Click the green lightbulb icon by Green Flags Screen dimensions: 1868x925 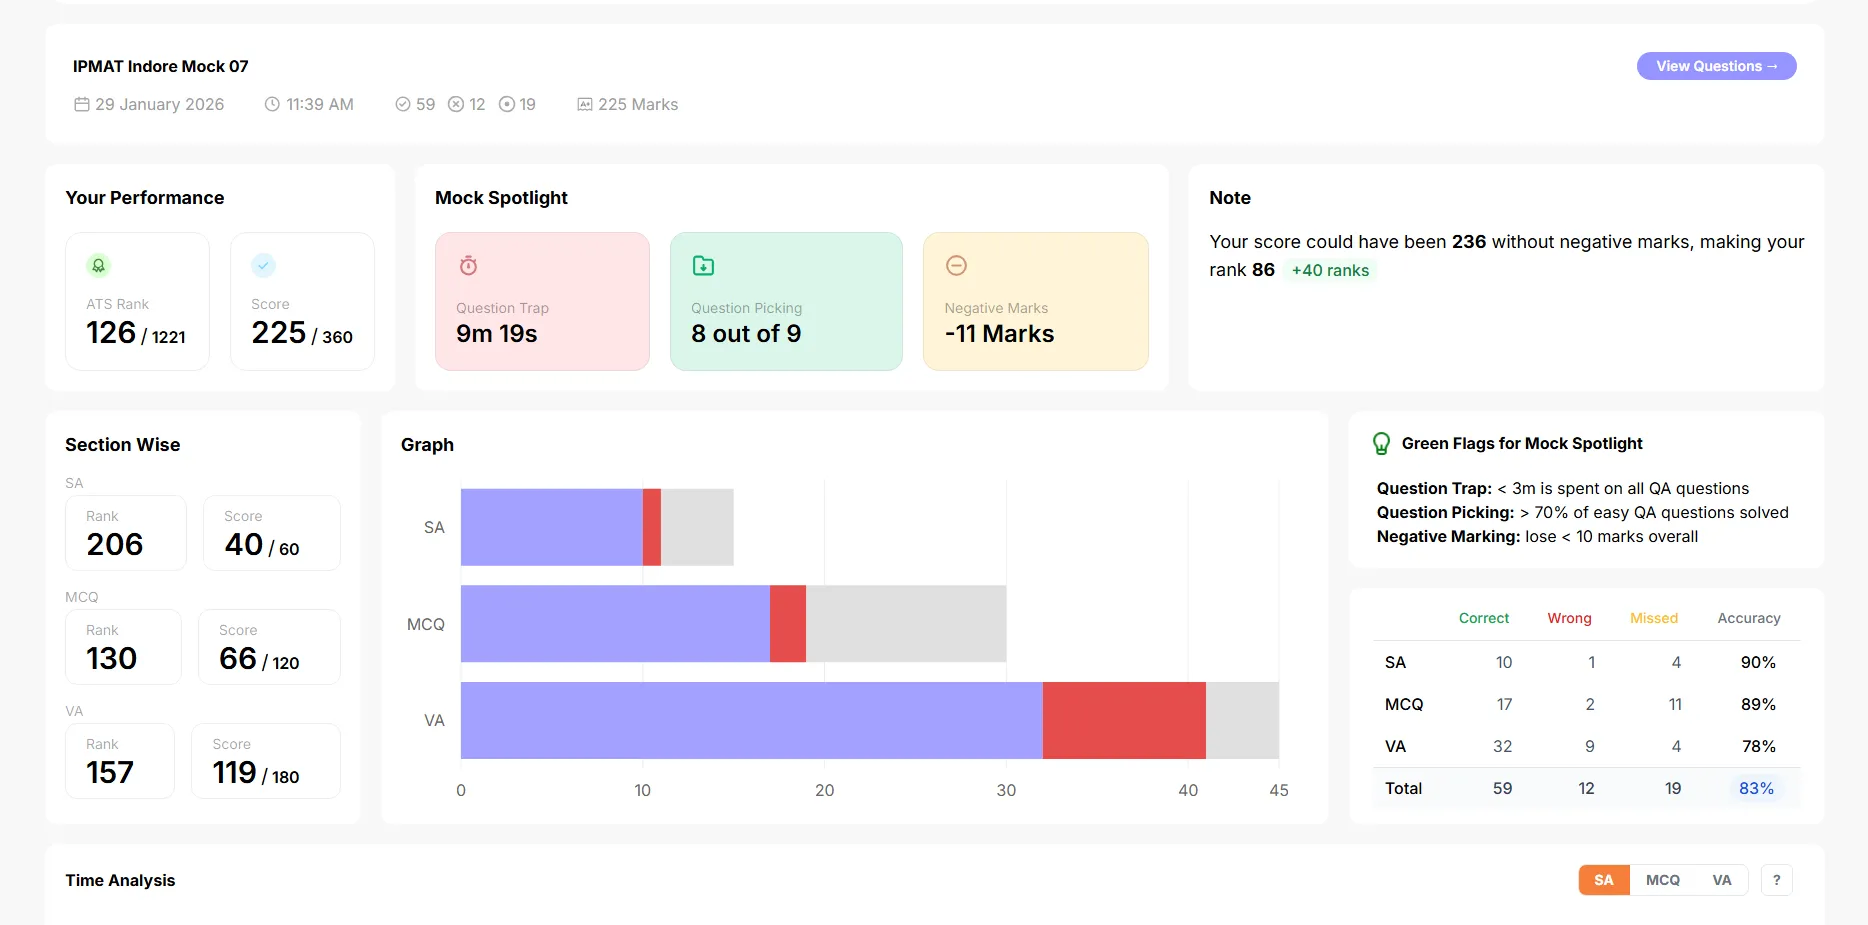(1381, 443)
